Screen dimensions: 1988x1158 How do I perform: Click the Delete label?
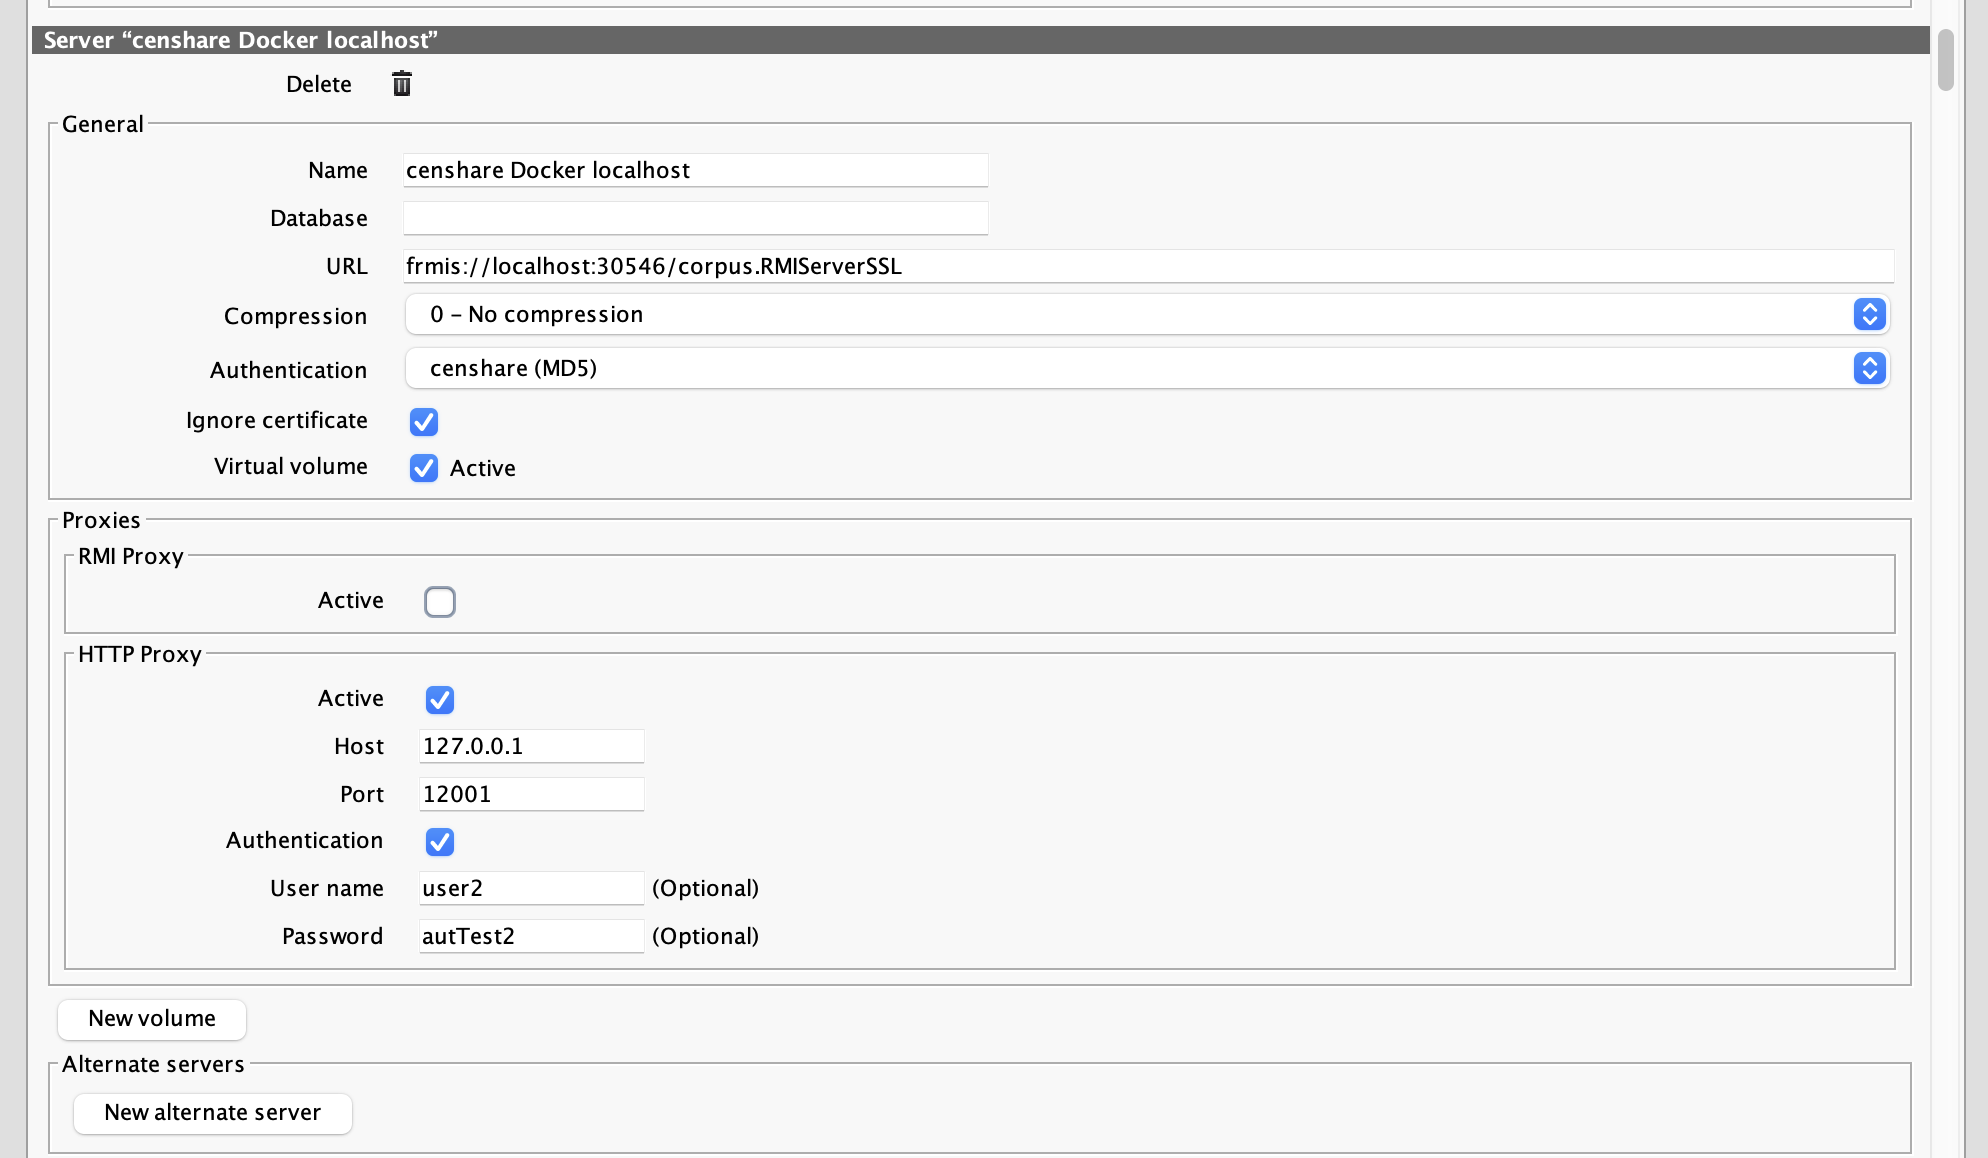click(x=319, y=84)
